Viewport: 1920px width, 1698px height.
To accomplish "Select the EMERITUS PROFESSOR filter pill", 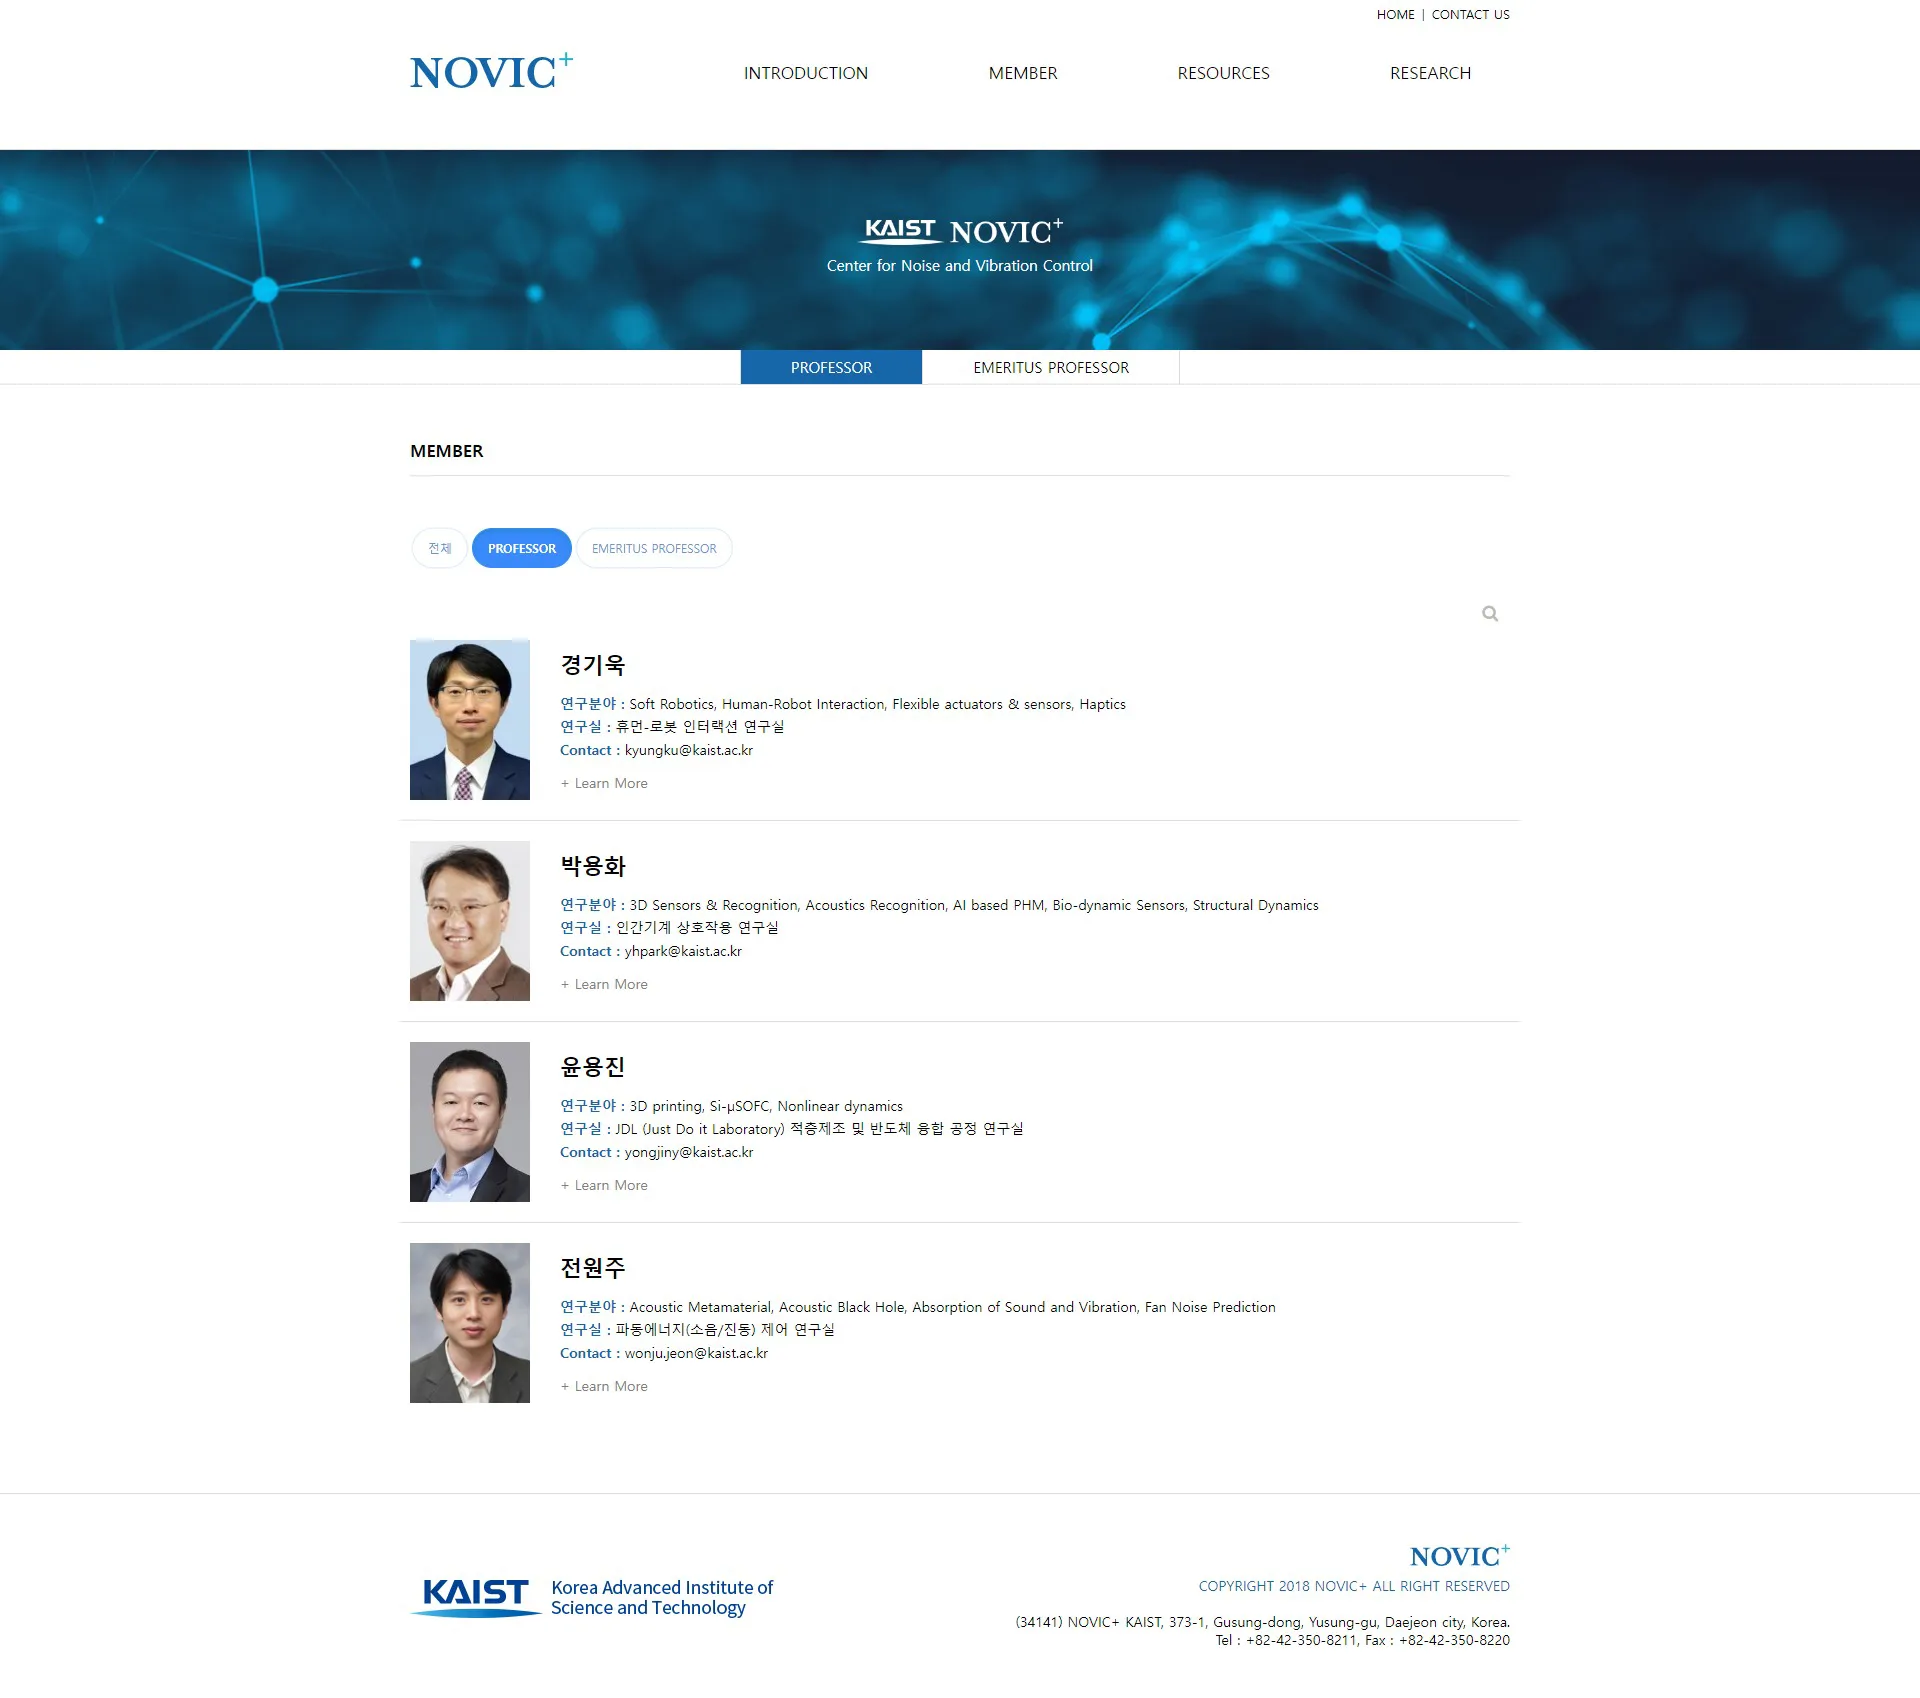I will click(x=654, y=548).
